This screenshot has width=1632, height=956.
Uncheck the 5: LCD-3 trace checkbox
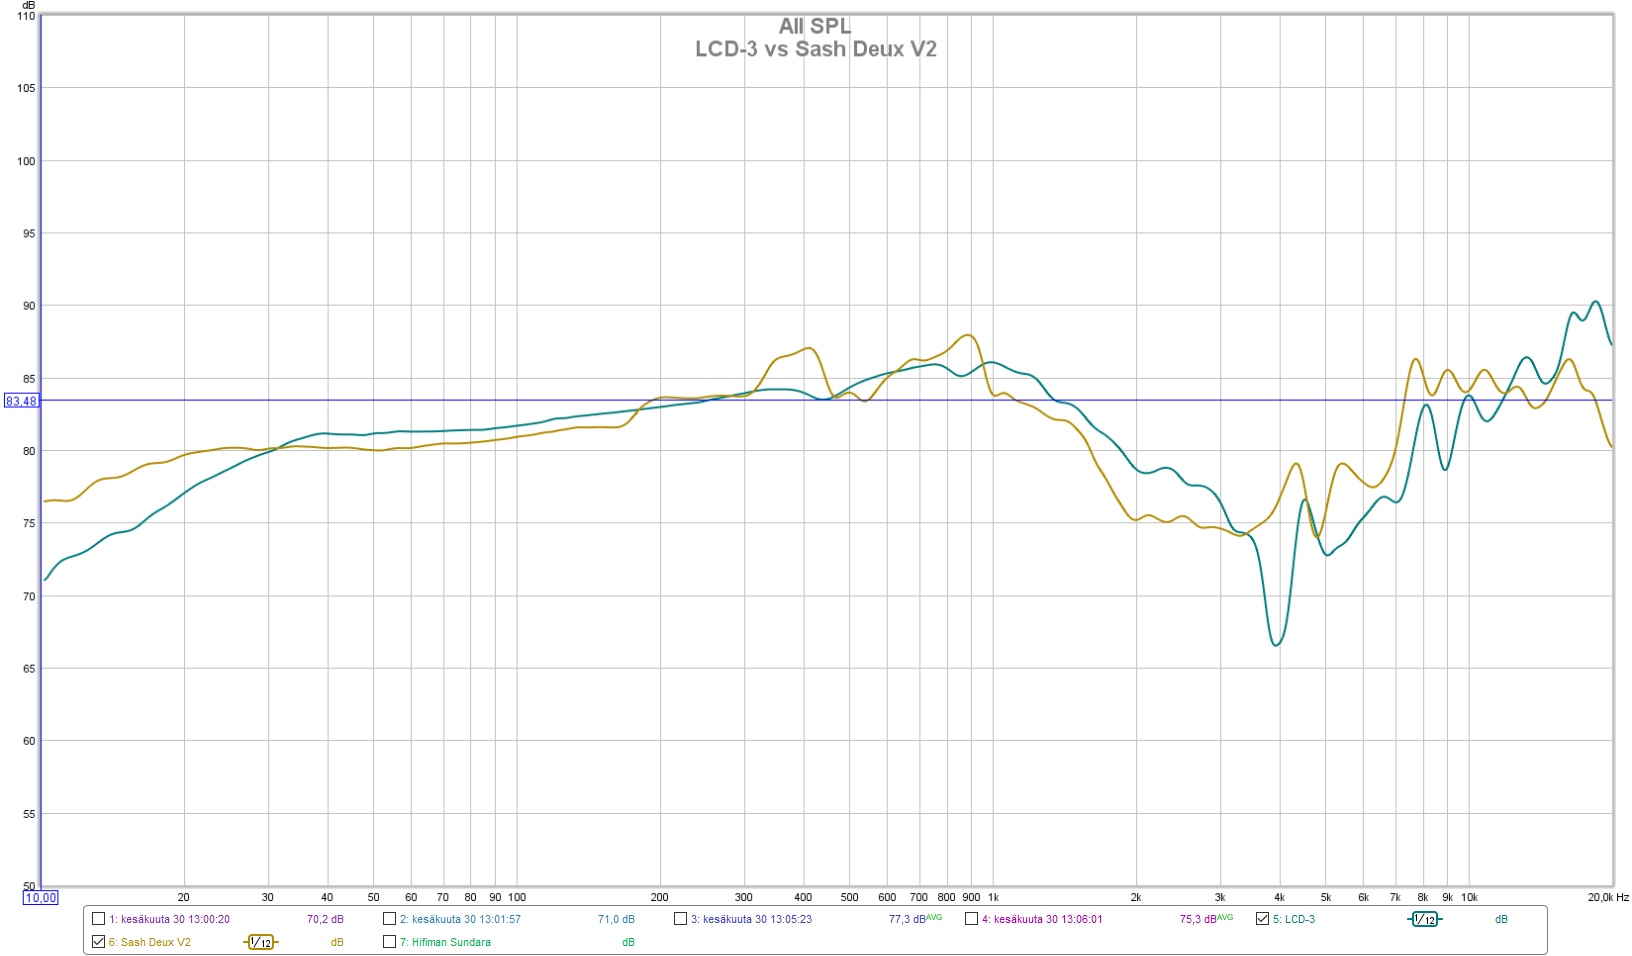[x=1262, y=919]
